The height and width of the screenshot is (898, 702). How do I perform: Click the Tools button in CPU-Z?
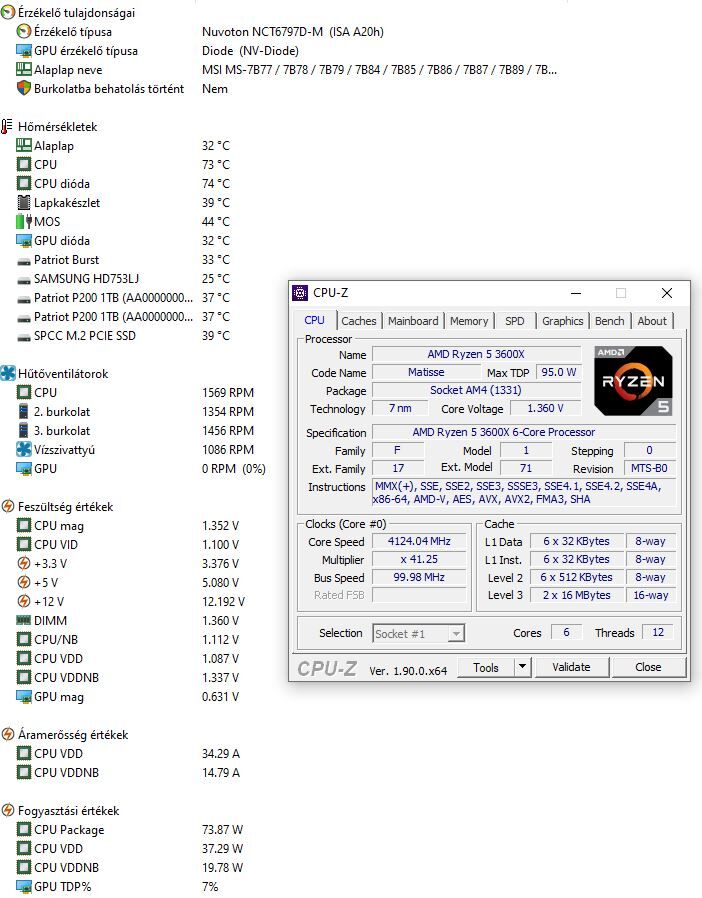point(486,667)
